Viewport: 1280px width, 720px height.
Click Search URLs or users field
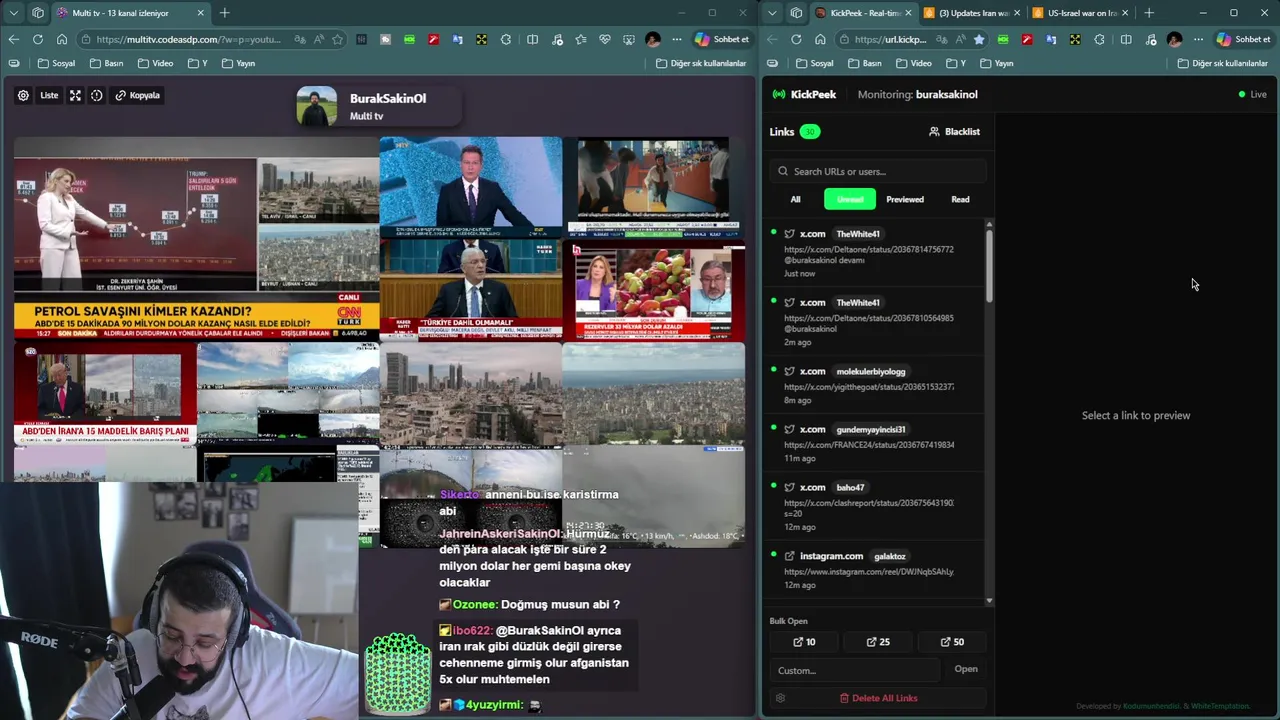coord(878,171)
